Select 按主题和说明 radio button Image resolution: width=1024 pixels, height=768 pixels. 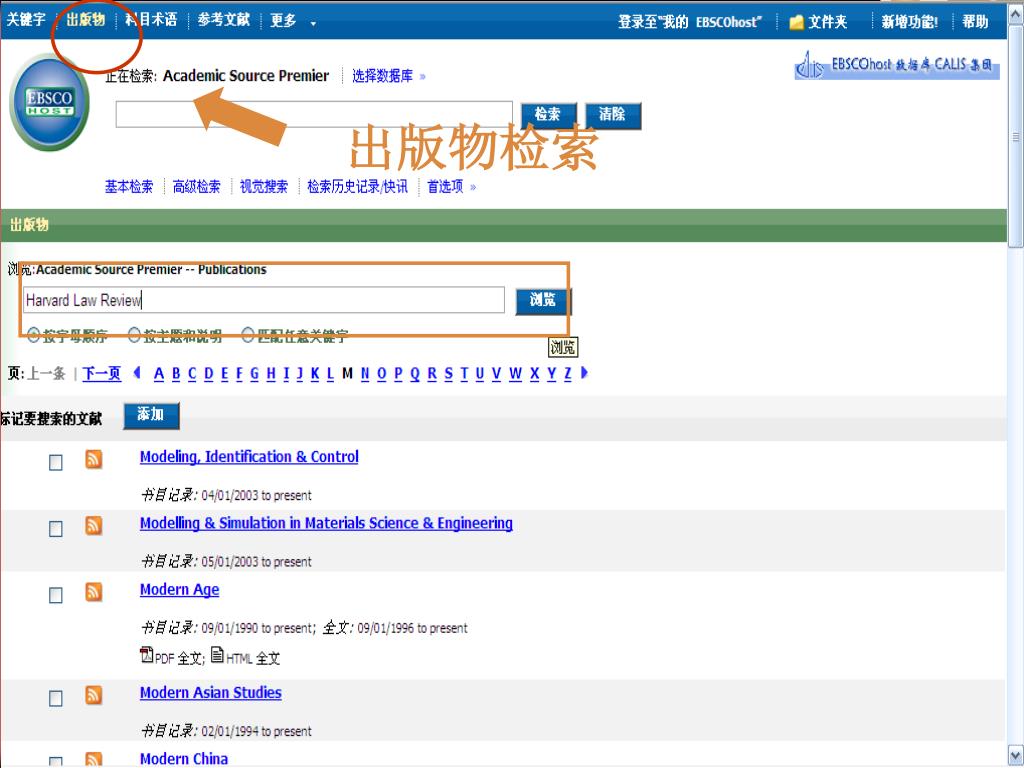point(134,335)
